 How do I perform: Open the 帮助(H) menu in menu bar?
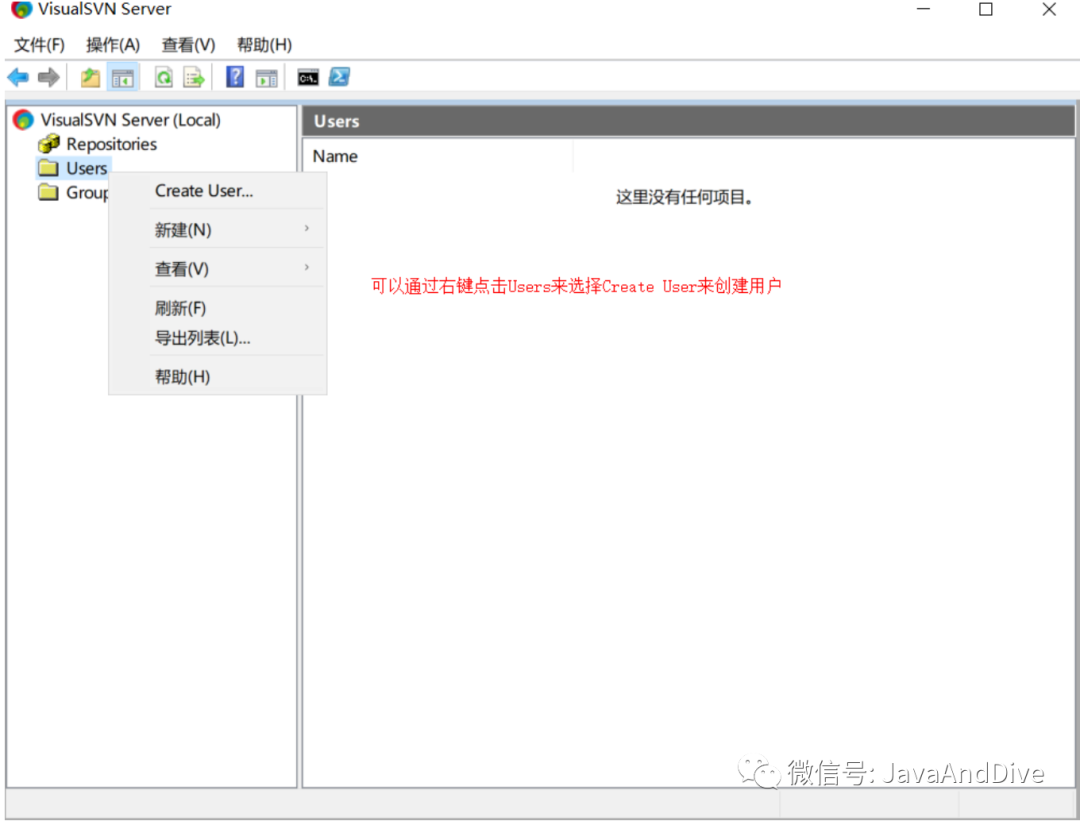(264, 45)
